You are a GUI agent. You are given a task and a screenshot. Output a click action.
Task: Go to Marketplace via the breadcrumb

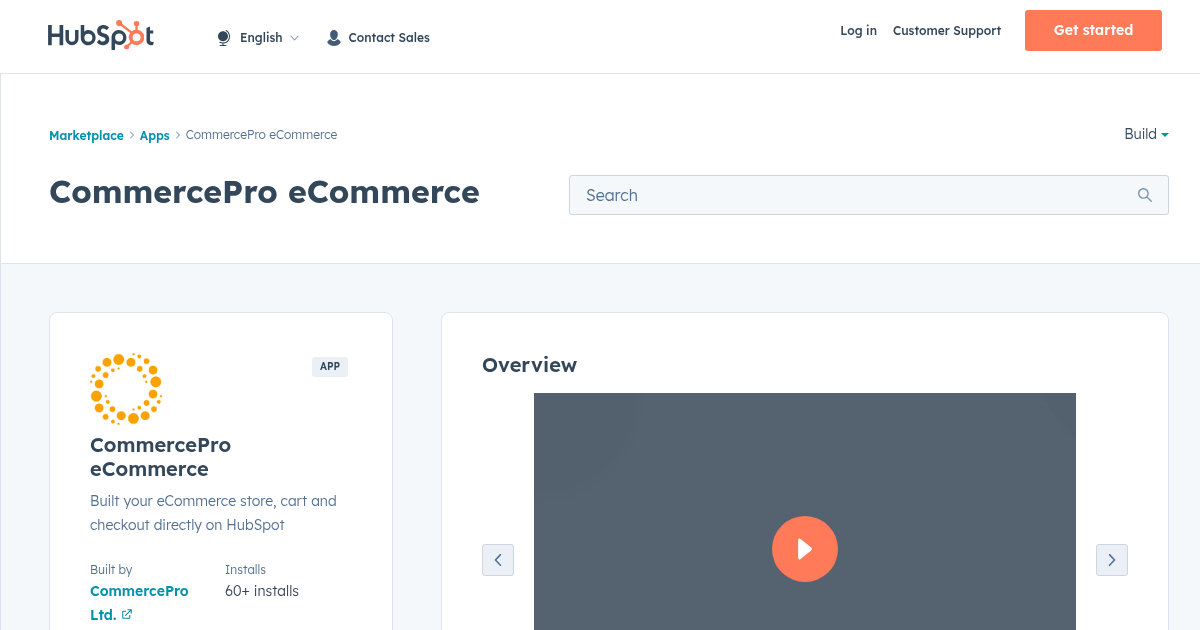[x=86, y=135]
